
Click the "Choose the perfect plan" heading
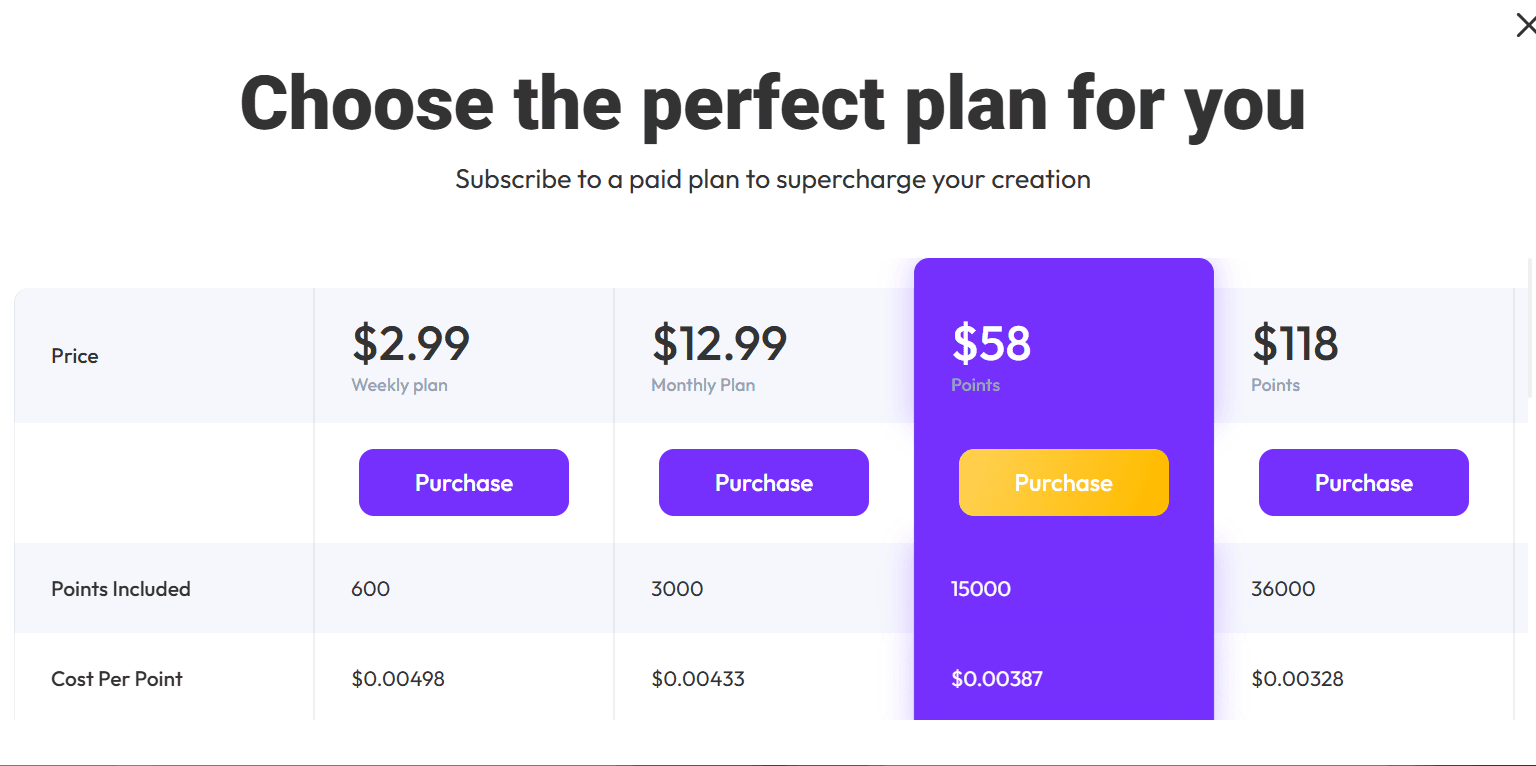pyautogui.click(x=773, y=104)
